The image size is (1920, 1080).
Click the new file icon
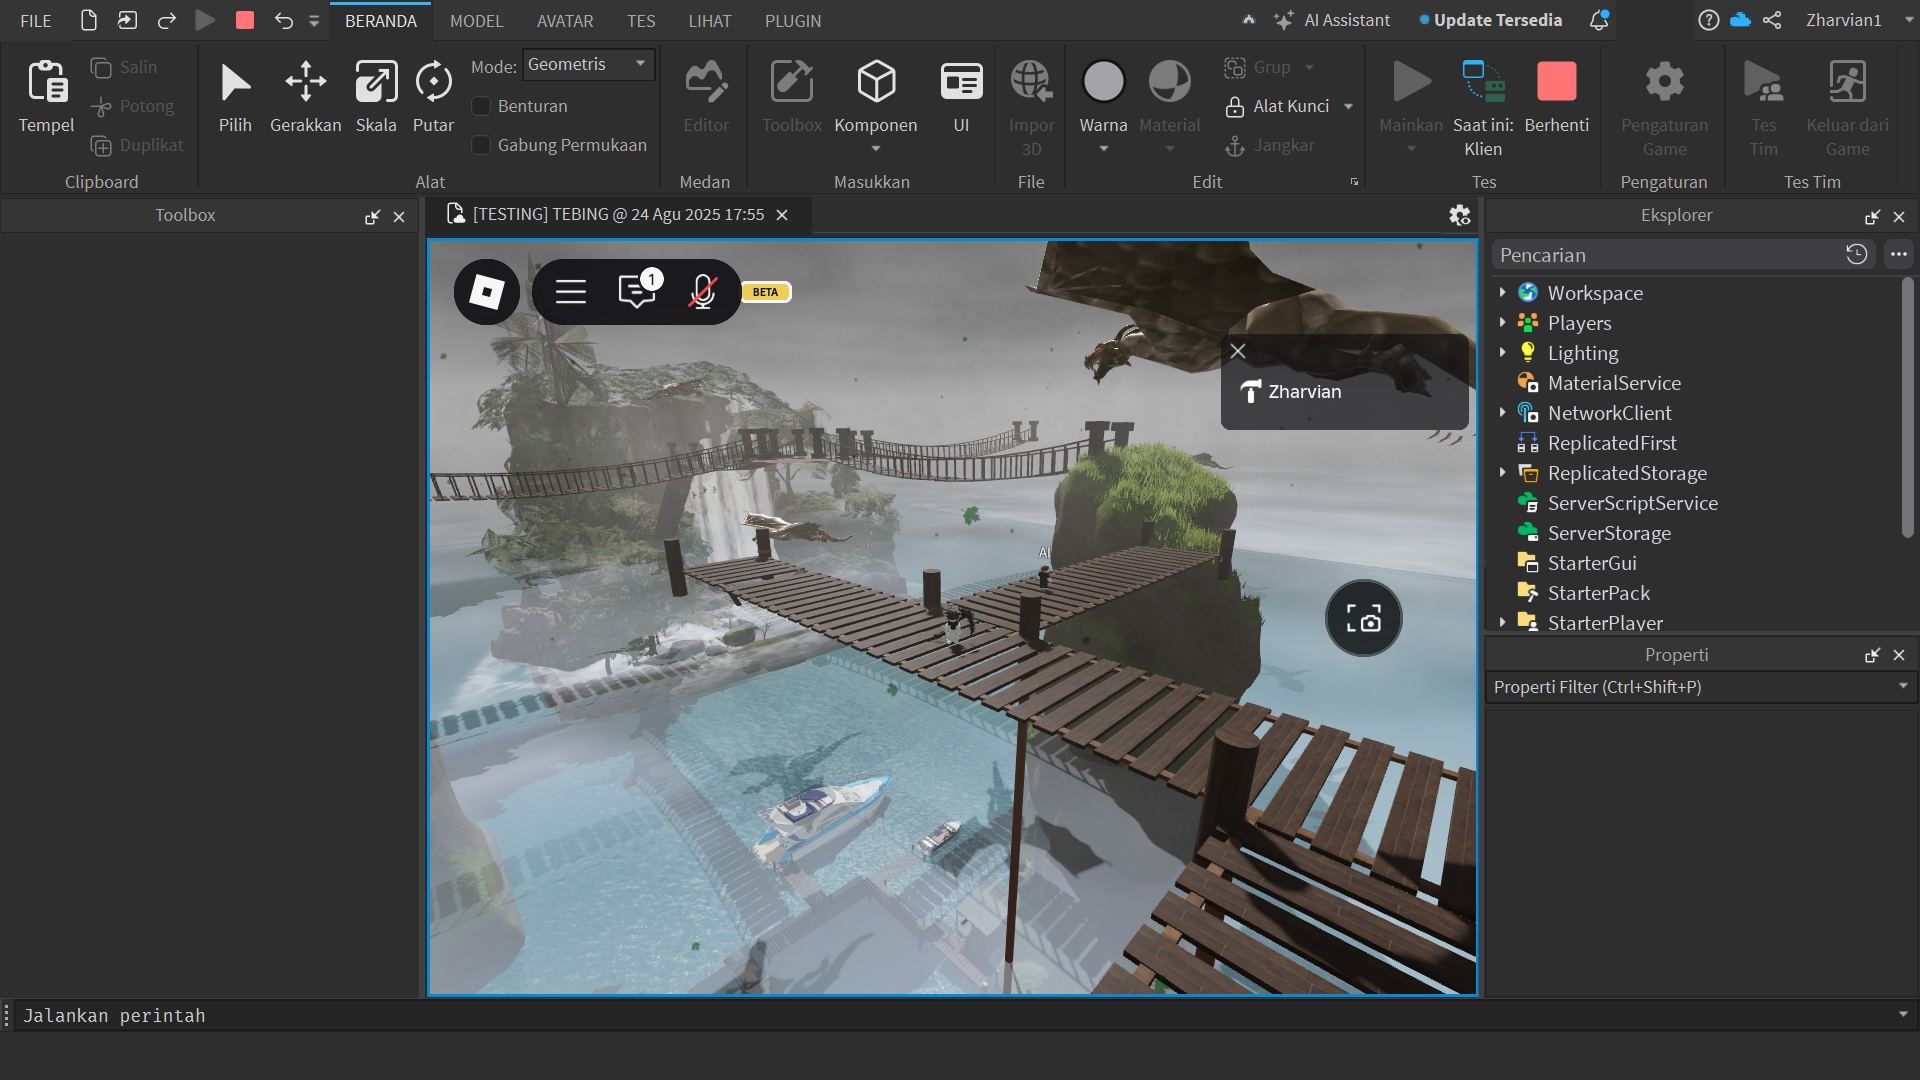88,20
